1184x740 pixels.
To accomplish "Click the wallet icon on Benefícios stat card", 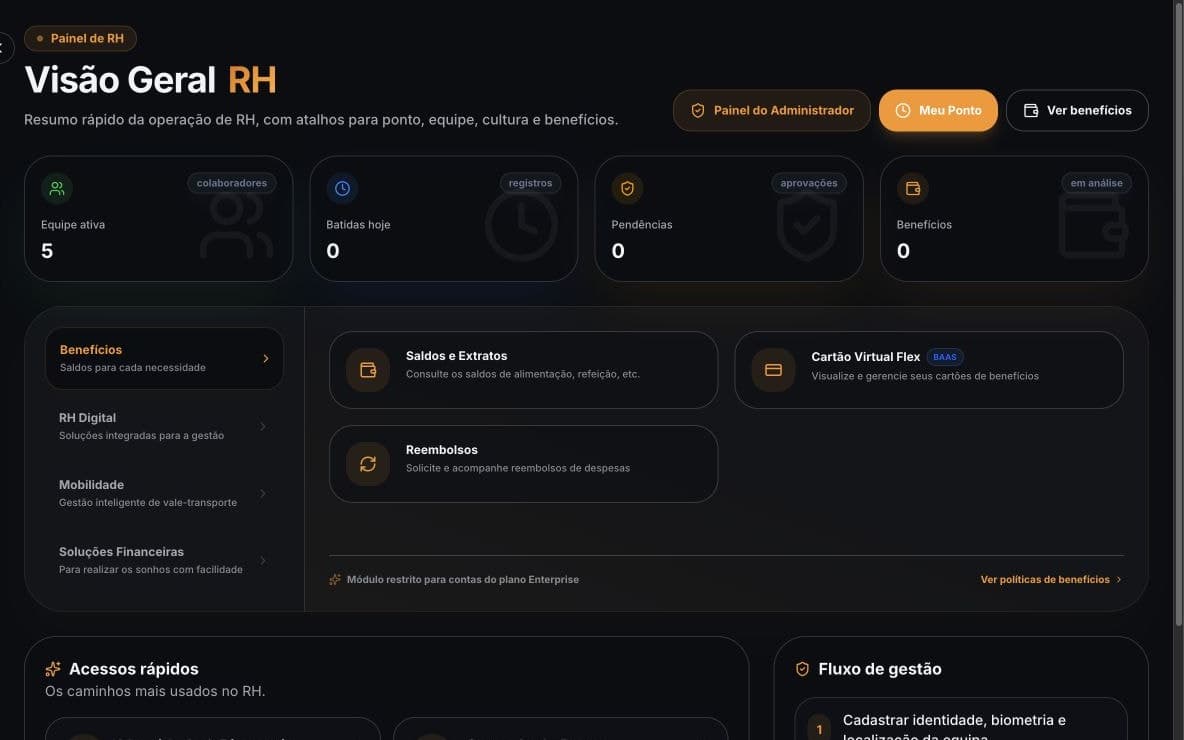I will pos(912,188).
